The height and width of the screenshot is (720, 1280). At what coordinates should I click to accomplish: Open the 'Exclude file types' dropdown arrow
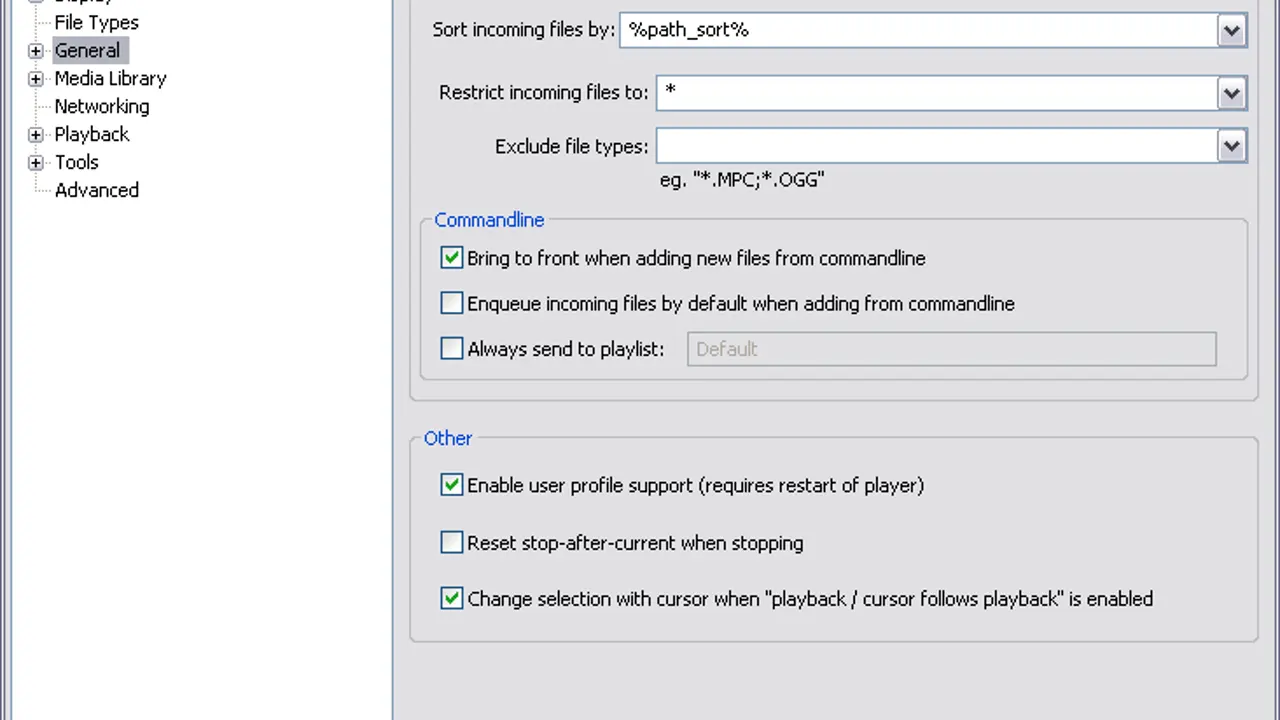(x=1231, y=147)
